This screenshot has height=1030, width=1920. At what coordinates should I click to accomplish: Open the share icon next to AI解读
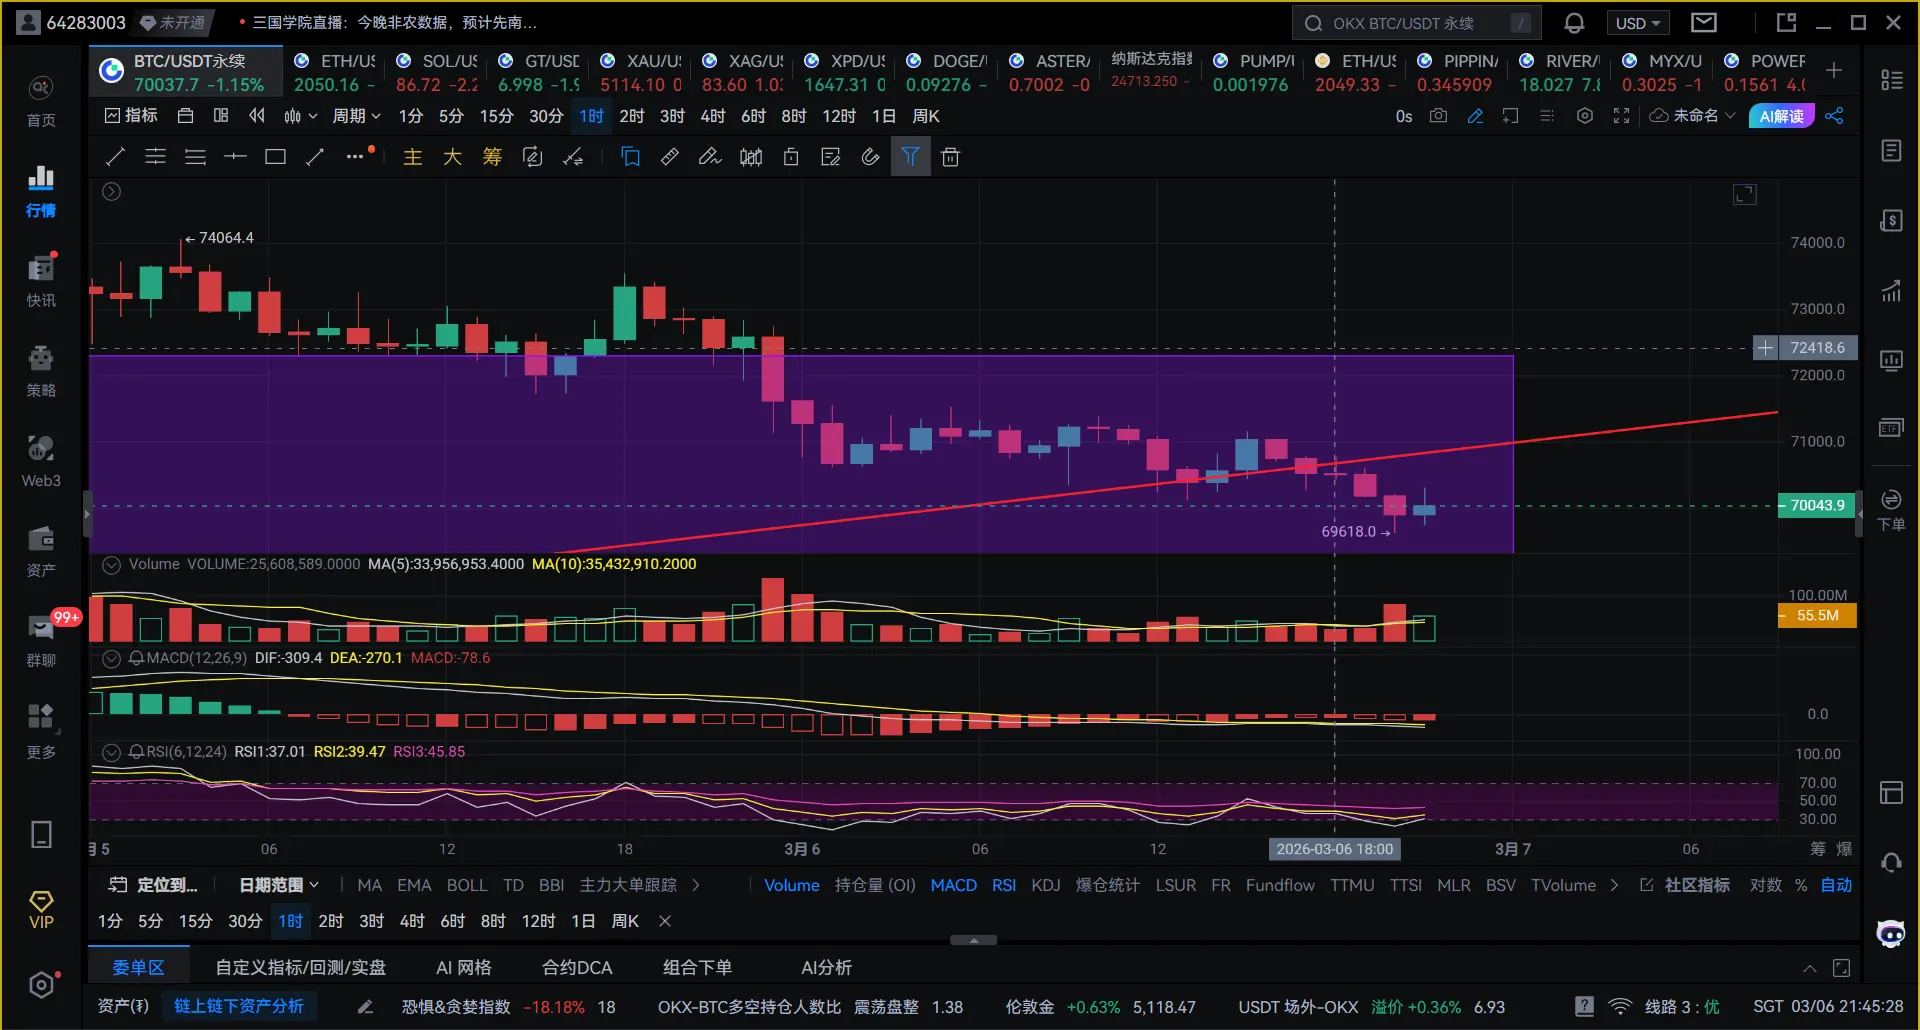pyautogui.click(x=1834, y=116)
